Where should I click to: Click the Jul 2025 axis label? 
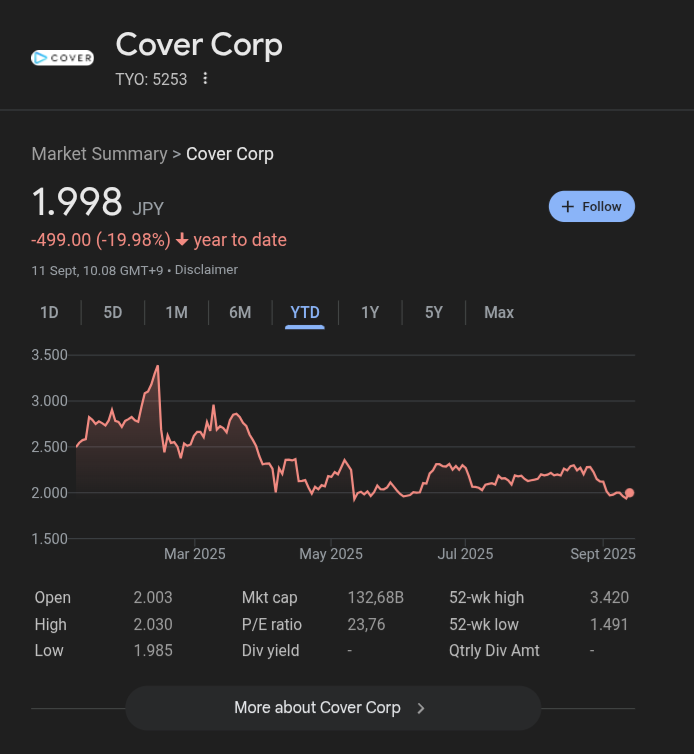coord(465,554)
